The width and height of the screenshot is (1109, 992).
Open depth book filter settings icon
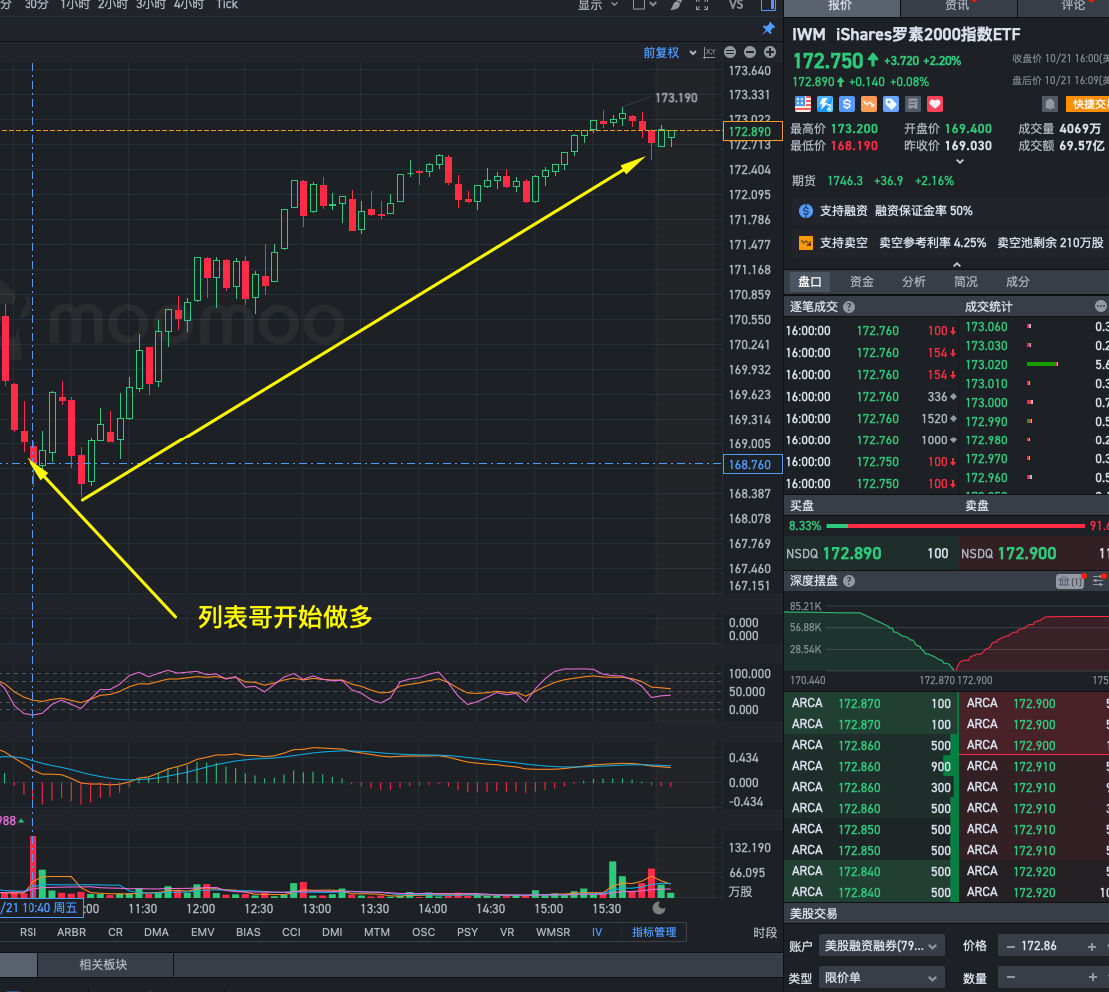[1099, 580]
